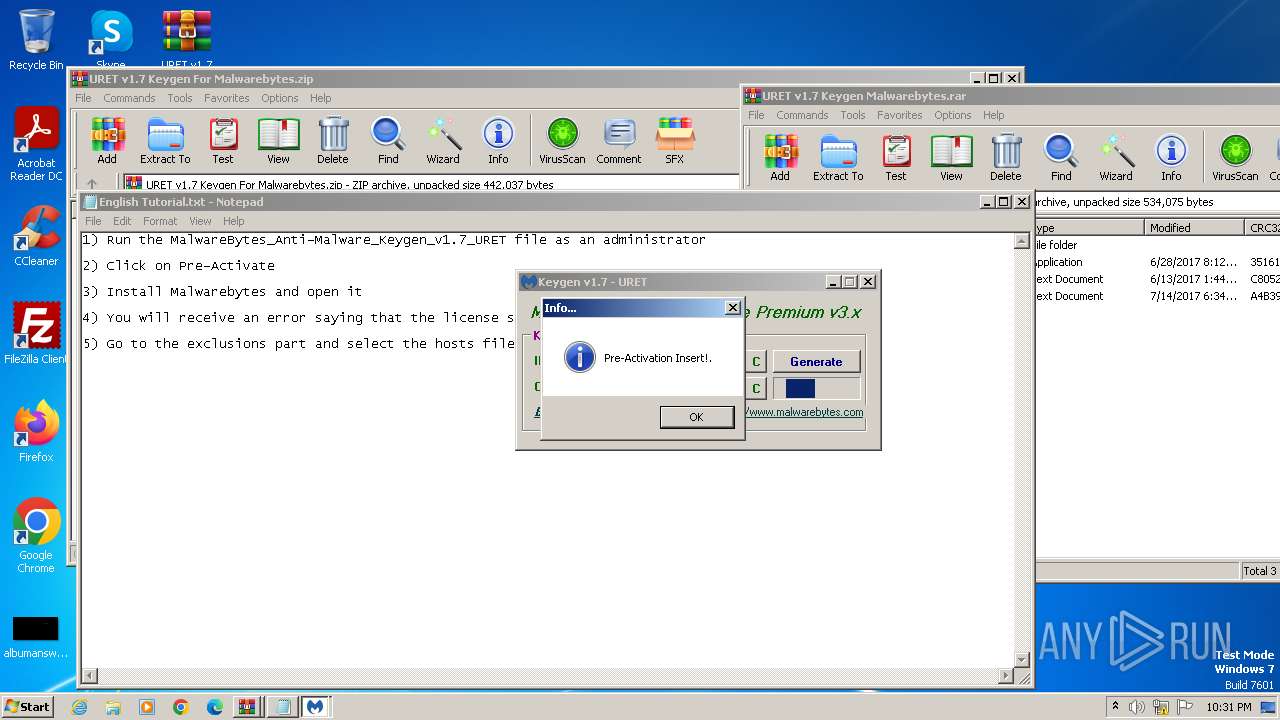Open Windows Explorer from the taskbar
Screen dimensions: 1280x720
coord(113,707)
